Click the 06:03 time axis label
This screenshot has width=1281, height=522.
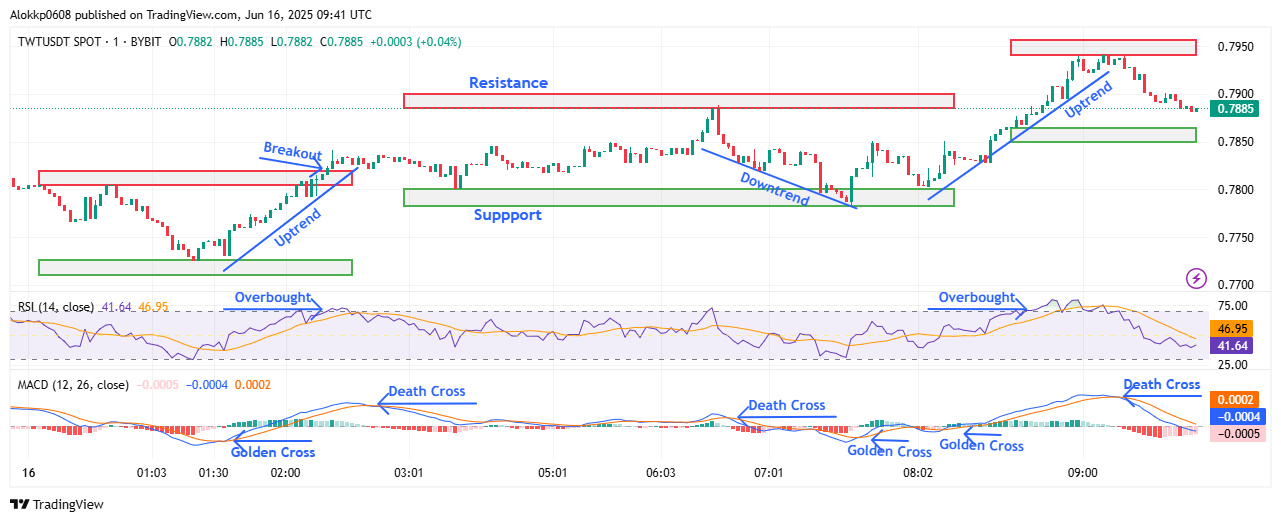click(x=661, y=471)
